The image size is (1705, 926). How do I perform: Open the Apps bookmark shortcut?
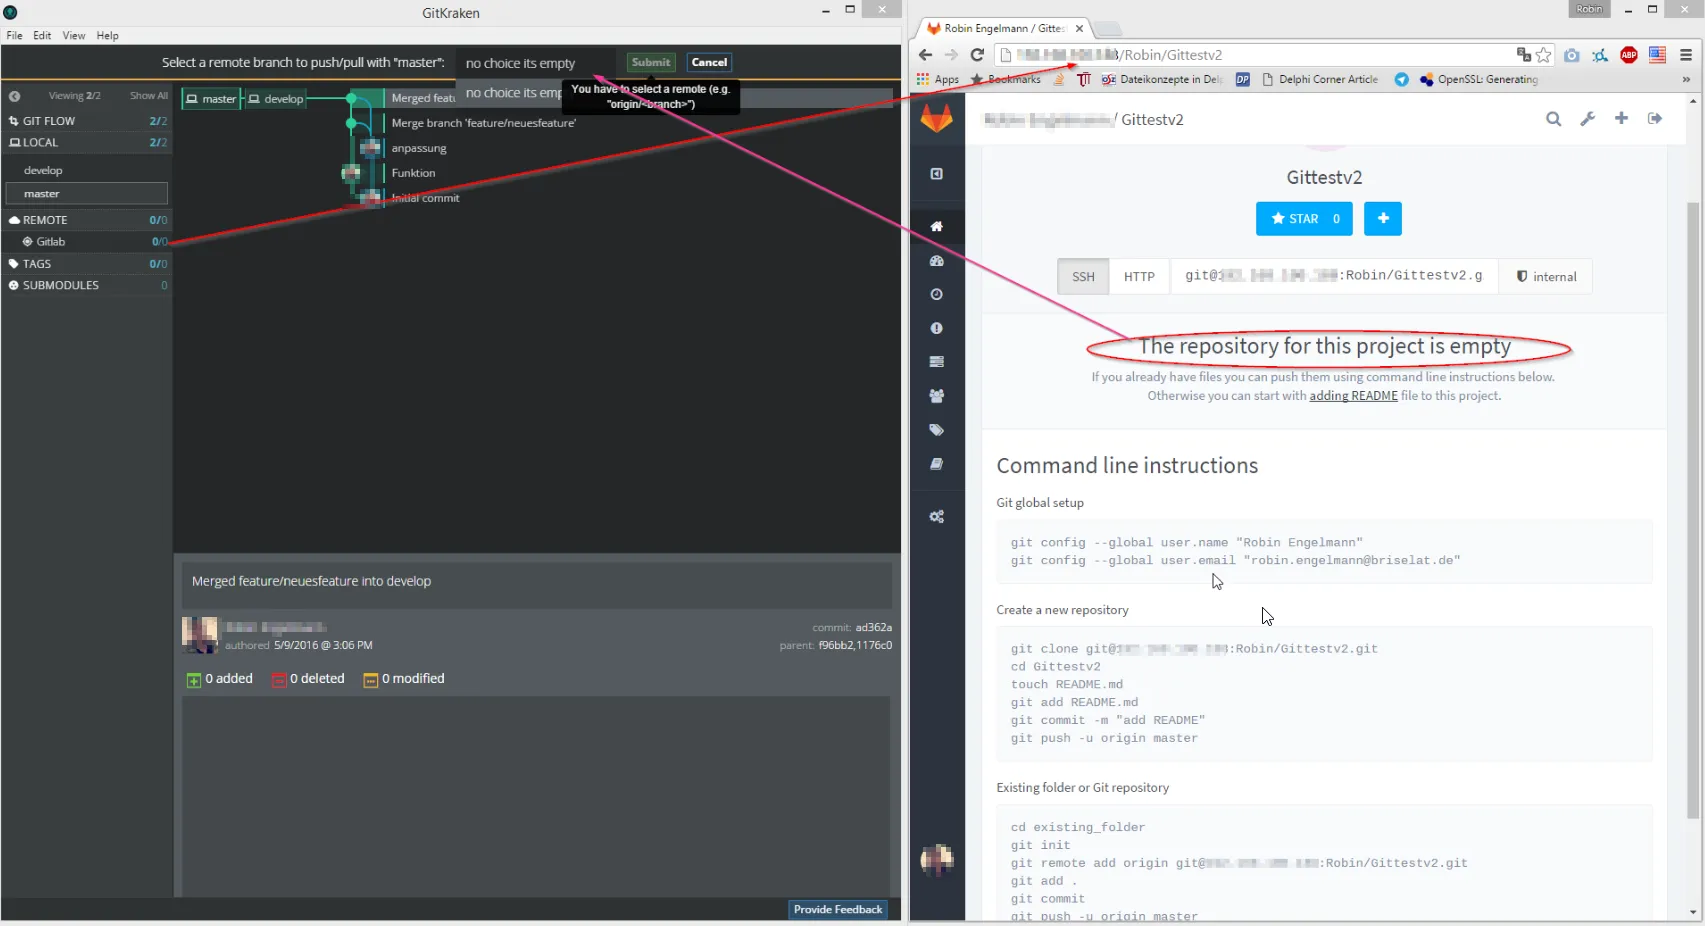pyautogui.click(x=938, y=80)
